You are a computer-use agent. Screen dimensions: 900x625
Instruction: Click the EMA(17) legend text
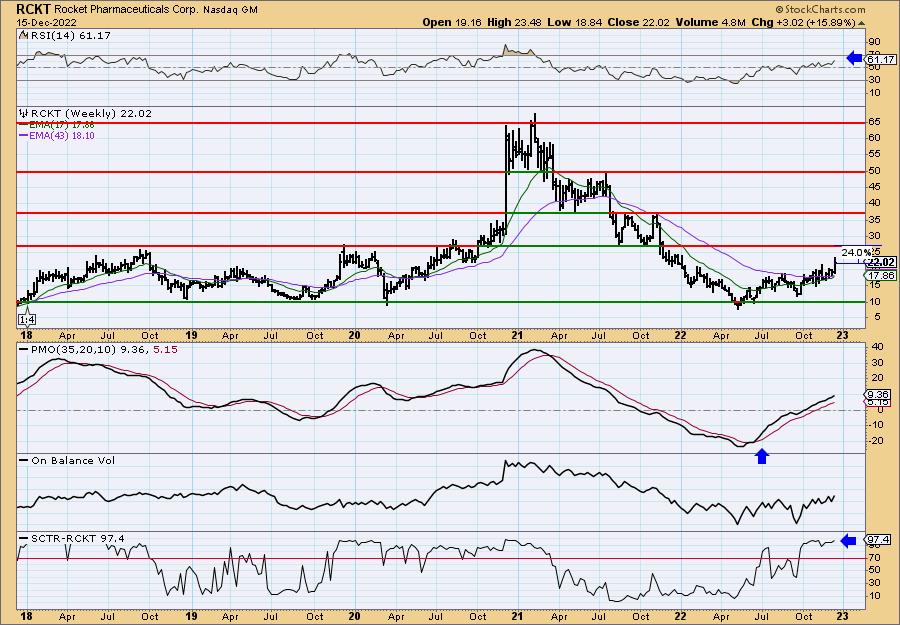[x=62, y=125]
